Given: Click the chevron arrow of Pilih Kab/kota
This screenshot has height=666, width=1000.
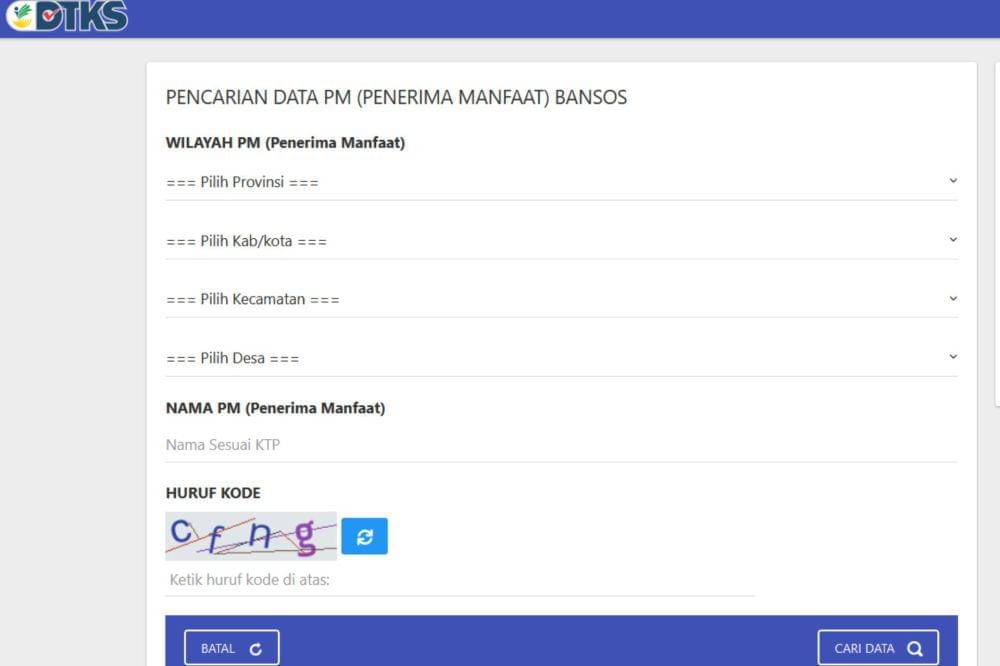Looking at the screenshot, I should 952,240.
